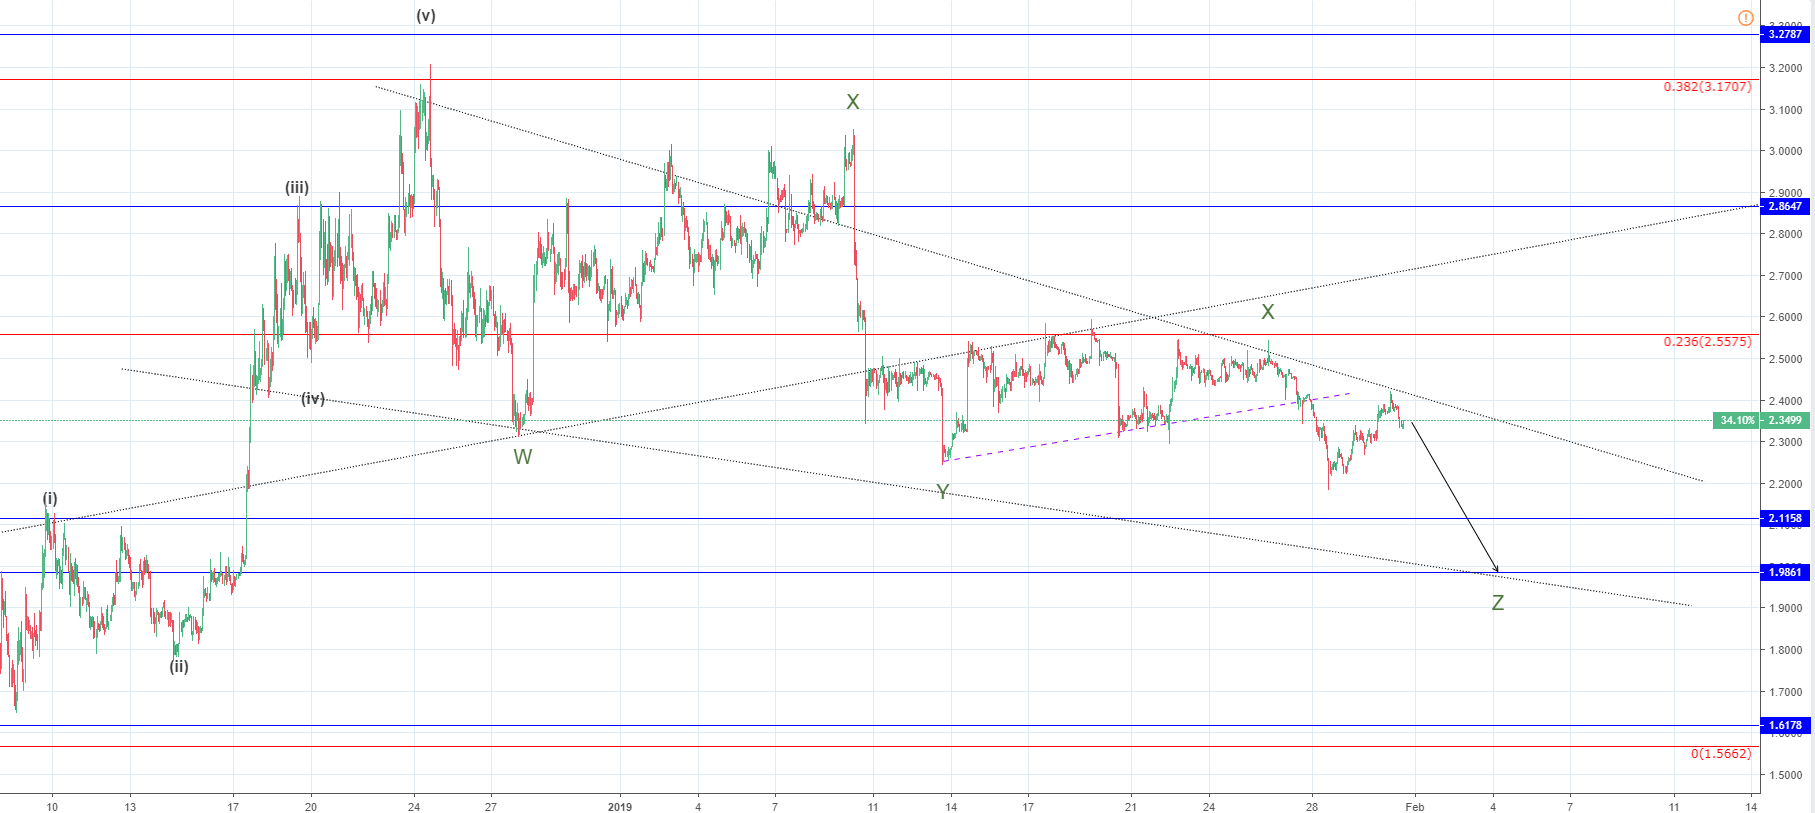
Task: Select the 1.9861 blue price label
Action: (1785, 572)
